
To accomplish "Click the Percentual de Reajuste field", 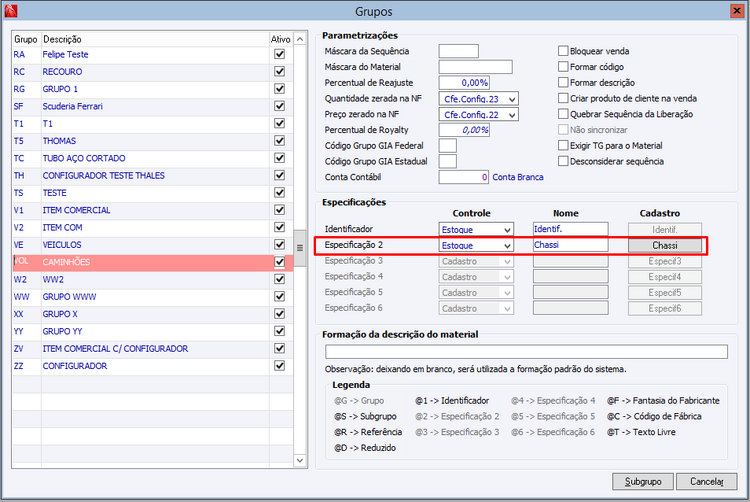I will pyautogui.click(x=464, y=83).
